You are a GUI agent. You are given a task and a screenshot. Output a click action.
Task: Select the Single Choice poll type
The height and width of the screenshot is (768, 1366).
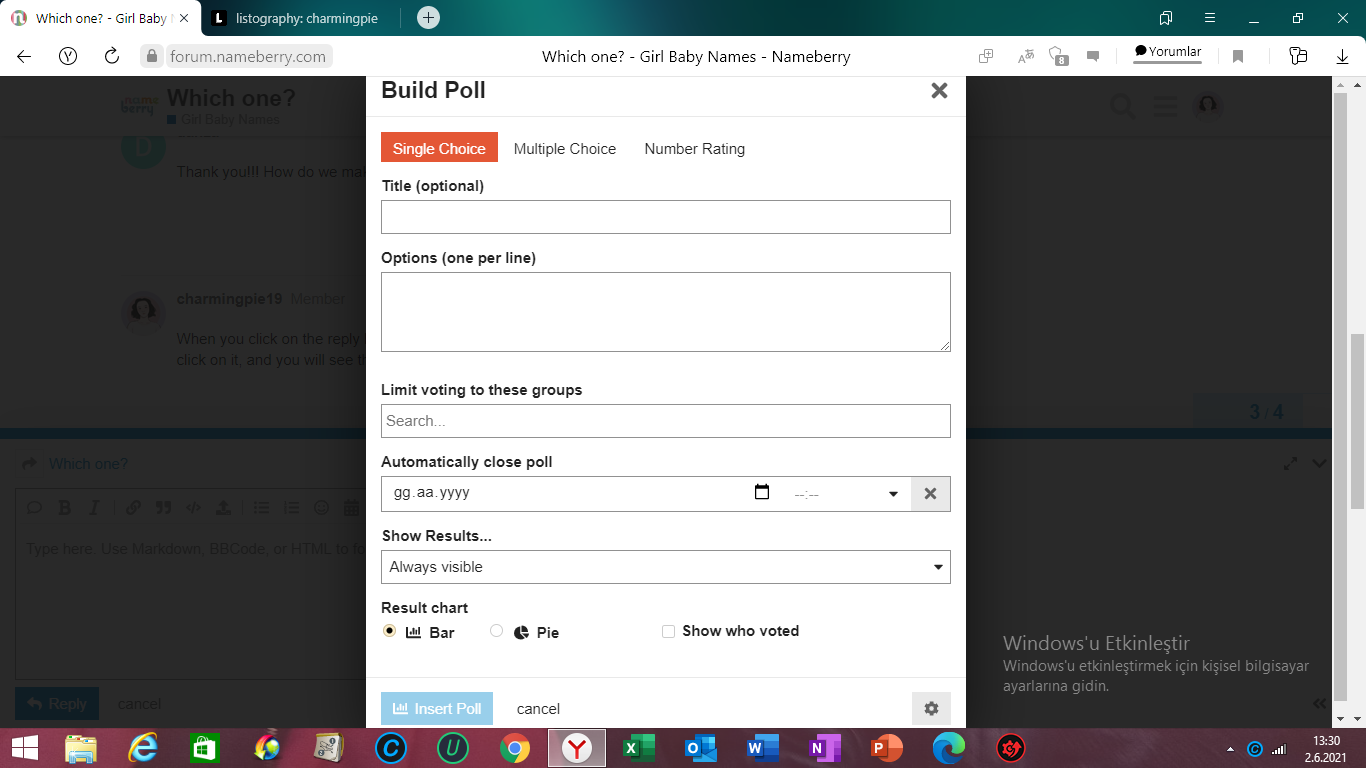coord(439,148)
